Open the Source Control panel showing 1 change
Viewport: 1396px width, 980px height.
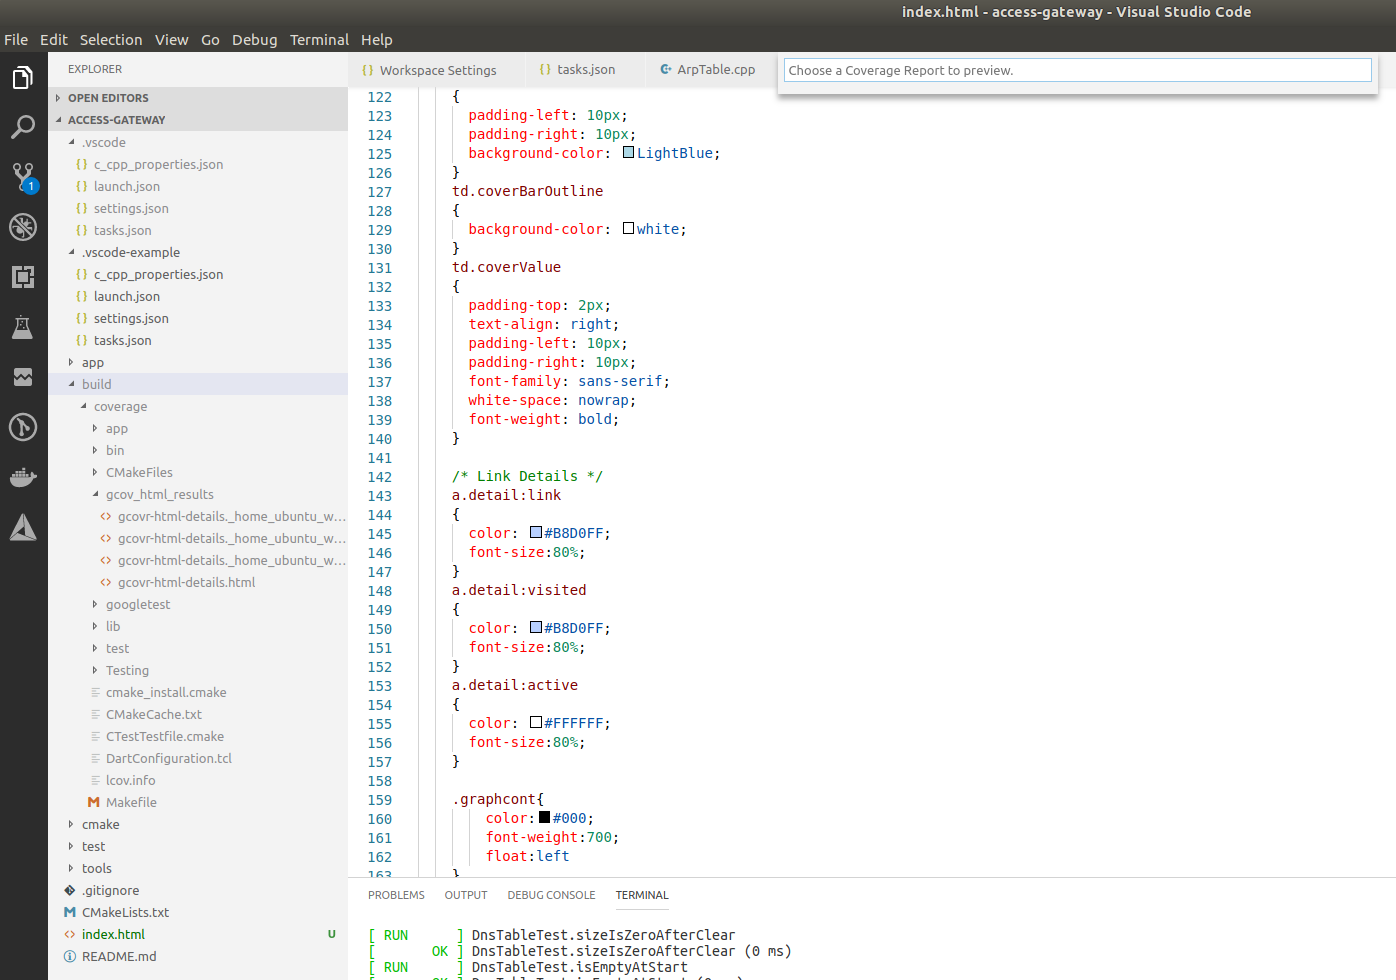click(x=22, y=177)
